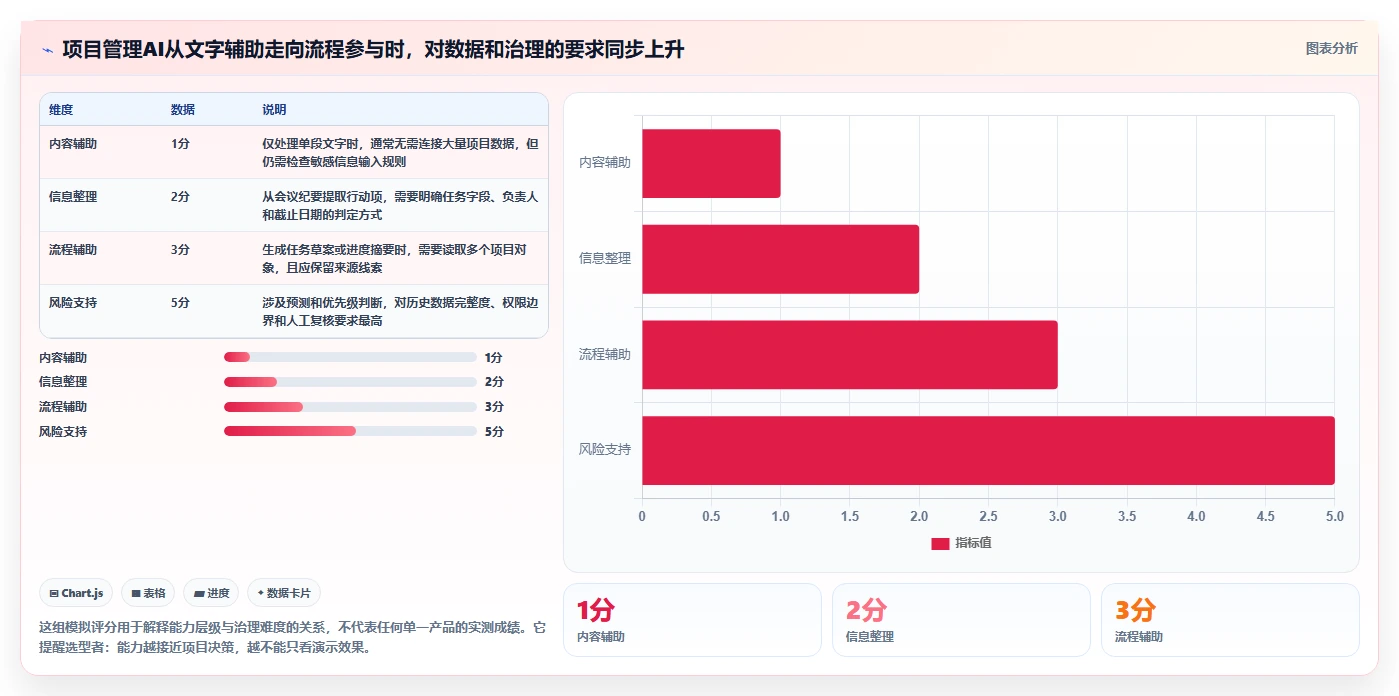Select the 信息整理 cell in the table
This screenshot has height=696, width=1399.
point(73,196)
